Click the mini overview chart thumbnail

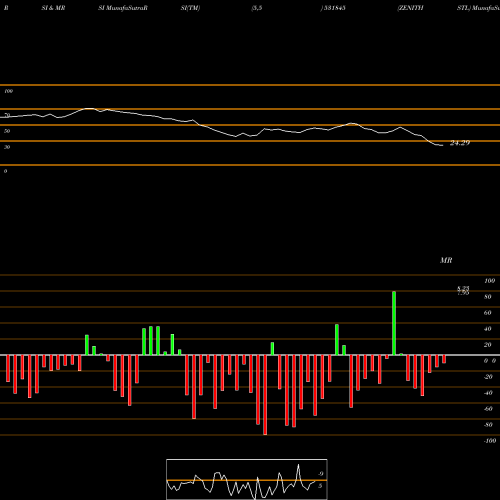click(247, 479)
